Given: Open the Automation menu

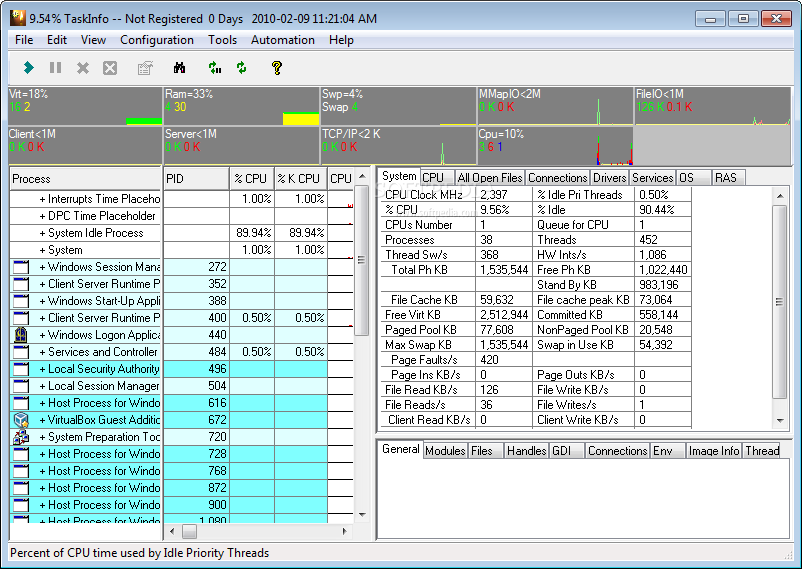Looking at the screenshot, I should (x=283, y=40).
